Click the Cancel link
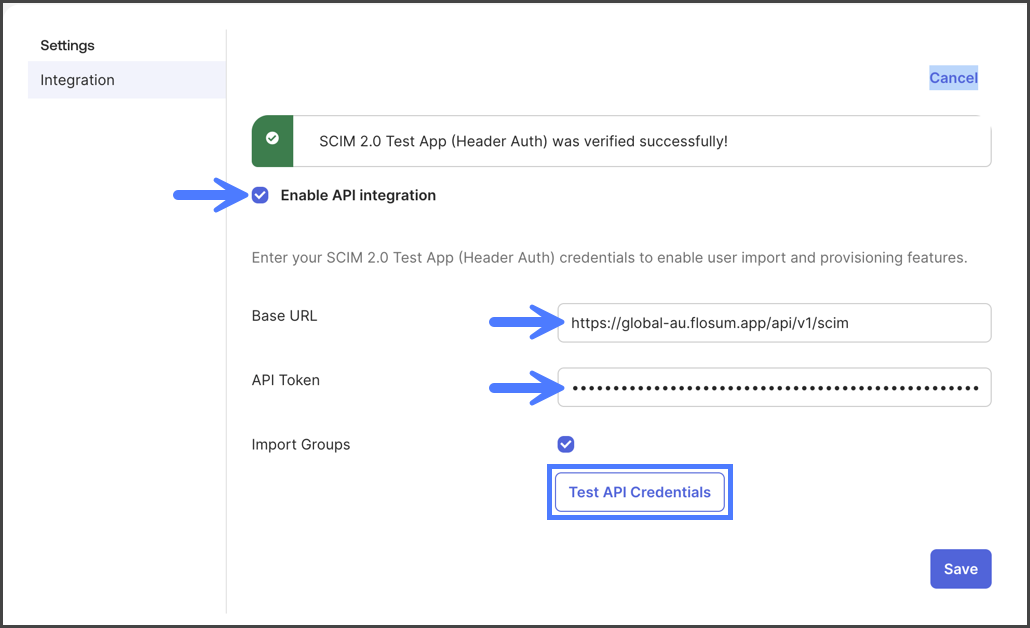Screen dimensions: 1030x628 point(953,78)
